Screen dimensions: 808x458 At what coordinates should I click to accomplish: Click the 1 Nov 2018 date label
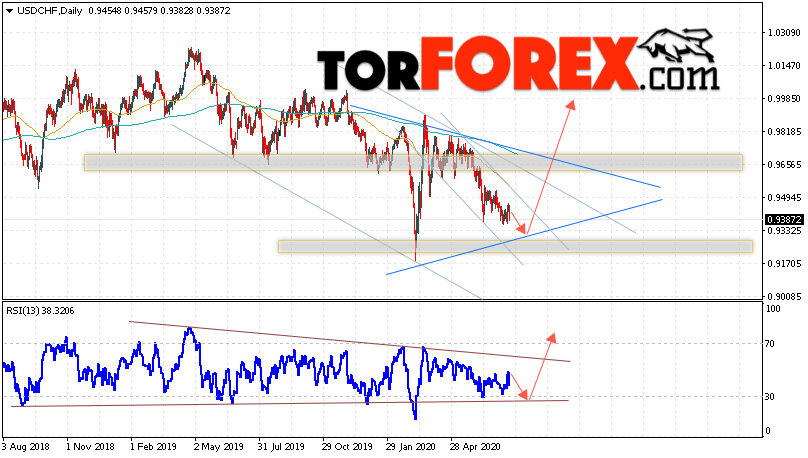click(x=90, y=447)
